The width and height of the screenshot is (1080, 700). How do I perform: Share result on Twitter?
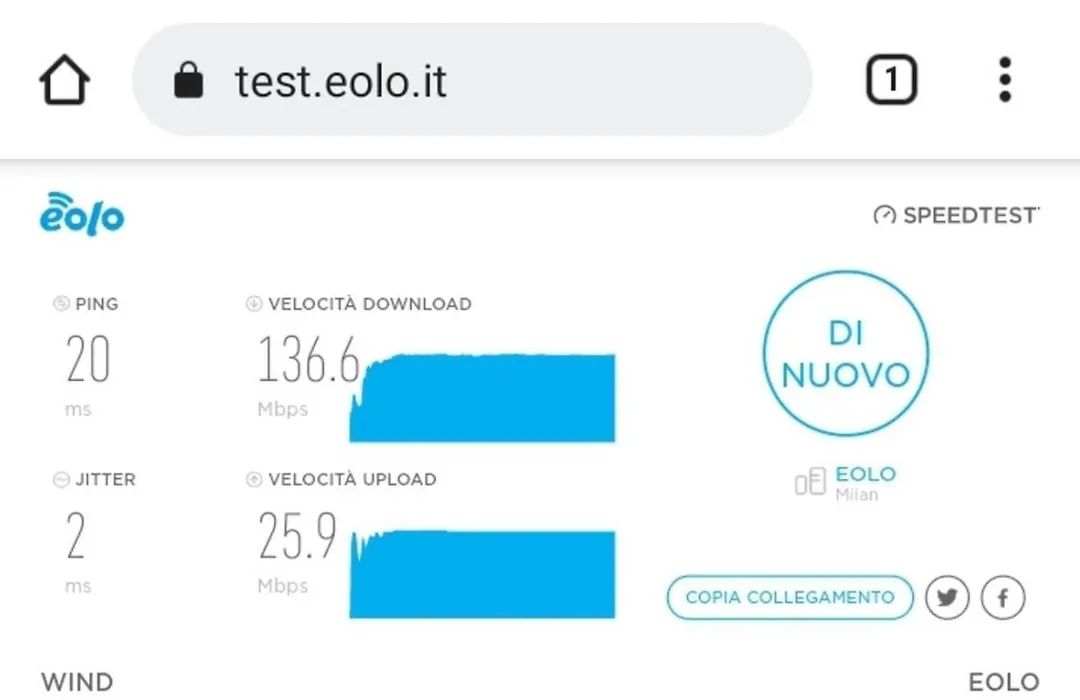[x=947, y=597]
